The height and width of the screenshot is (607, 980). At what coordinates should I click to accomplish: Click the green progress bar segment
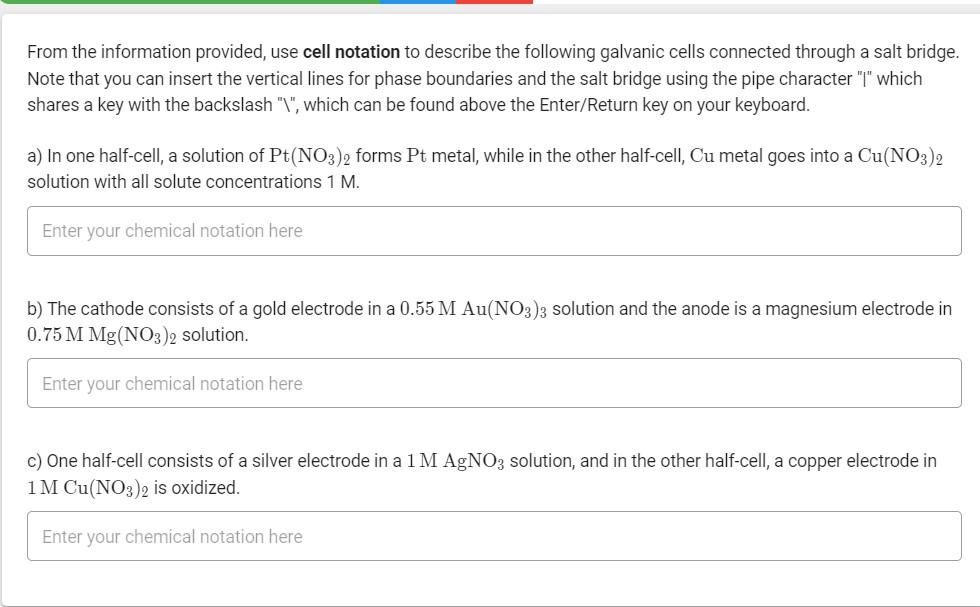pyautogui.click(x=190, y=3)
